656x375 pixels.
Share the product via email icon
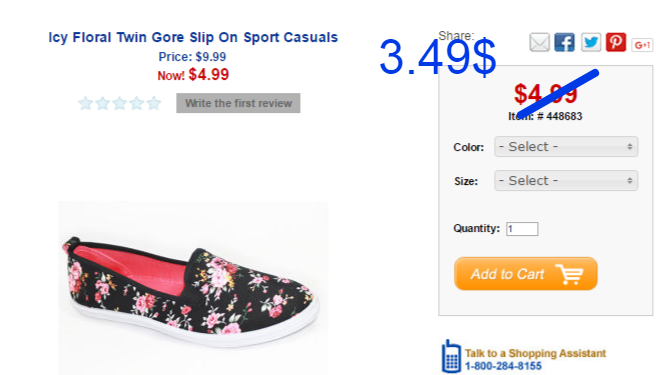(539, 42)
